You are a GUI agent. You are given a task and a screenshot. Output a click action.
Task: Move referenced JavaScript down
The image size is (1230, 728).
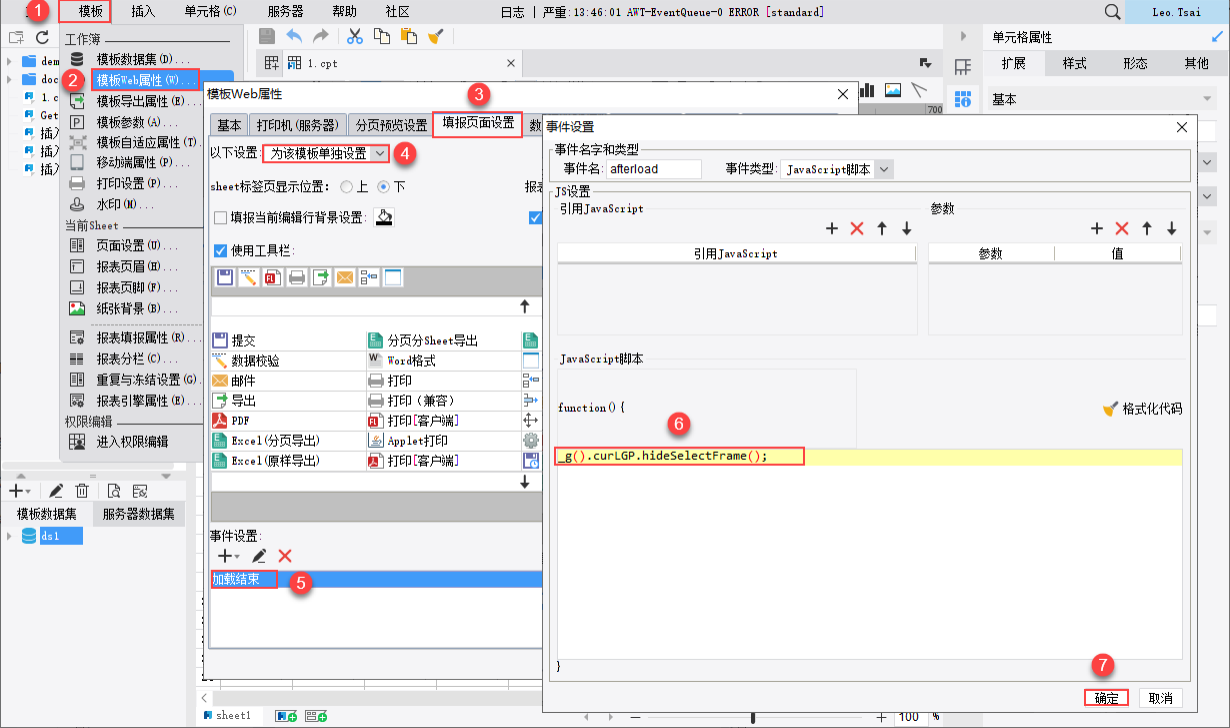coord(906,228)
